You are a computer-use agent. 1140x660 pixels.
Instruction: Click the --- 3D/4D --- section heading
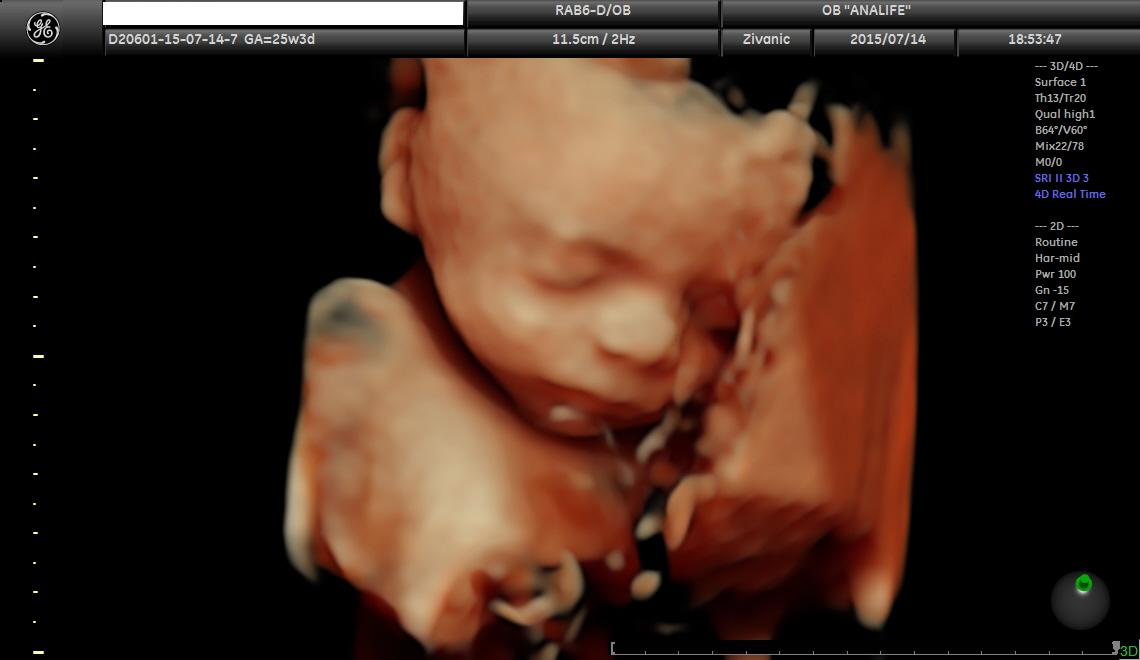[x=1066, y=66]
